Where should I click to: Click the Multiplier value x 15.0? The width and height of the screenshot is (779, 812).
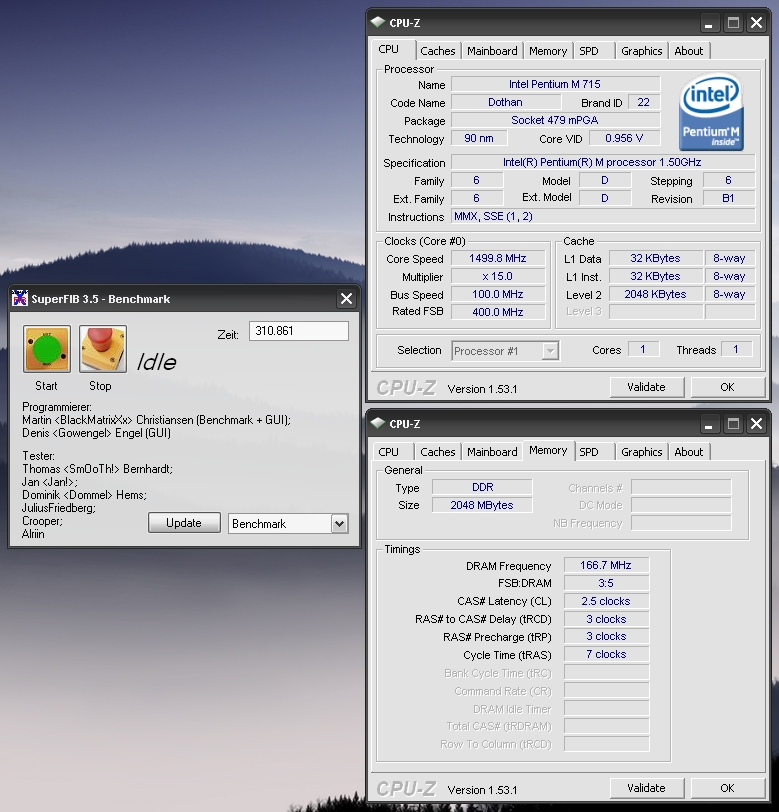tap(498, 276)
